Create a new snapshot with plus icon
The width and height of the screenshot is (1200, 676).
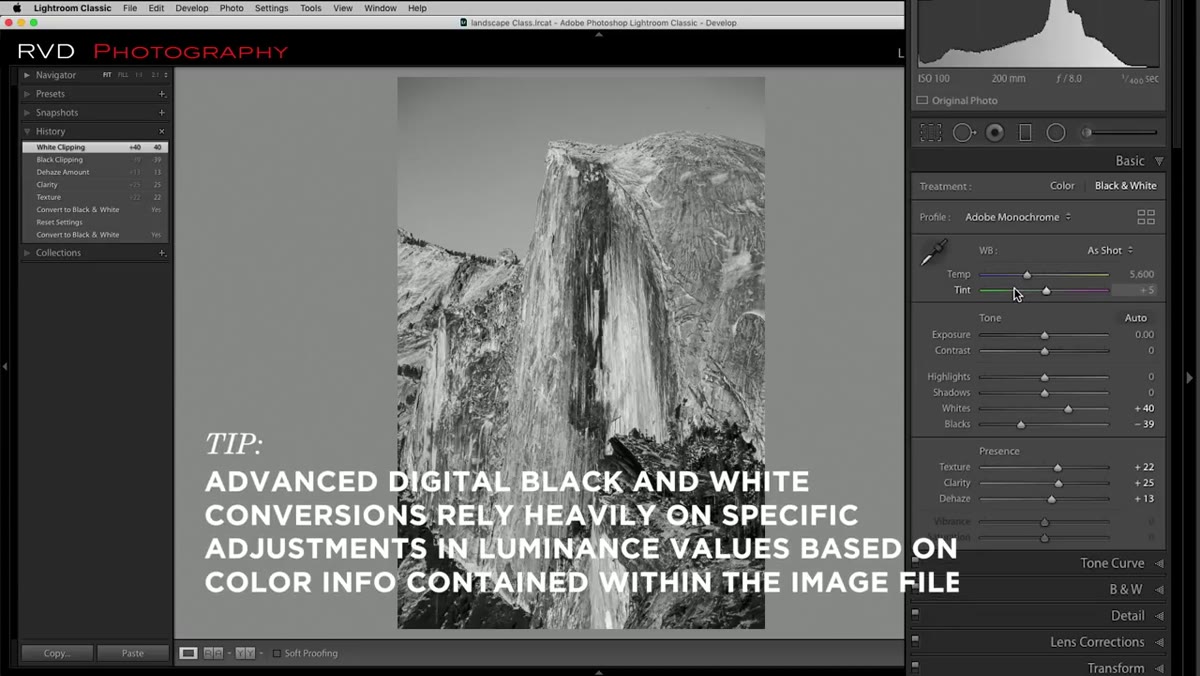click(x=162, y=113)
